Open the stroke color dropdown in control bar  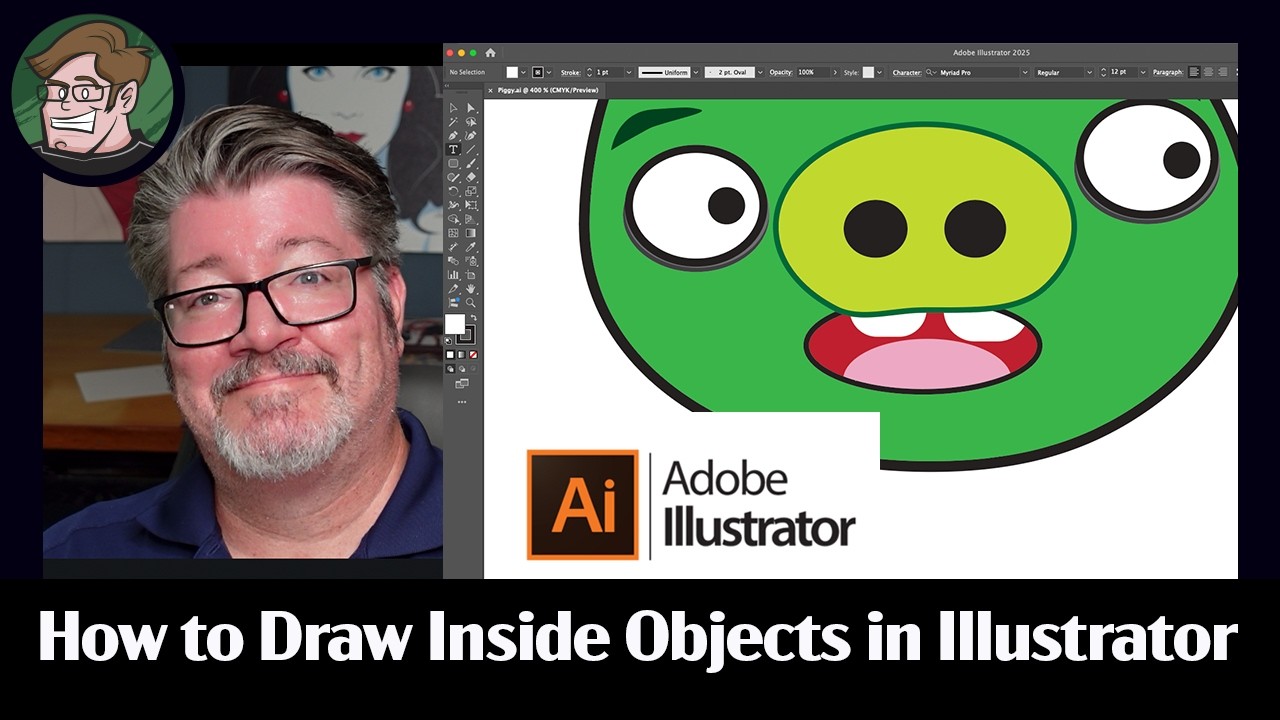(x=549, y=72)
